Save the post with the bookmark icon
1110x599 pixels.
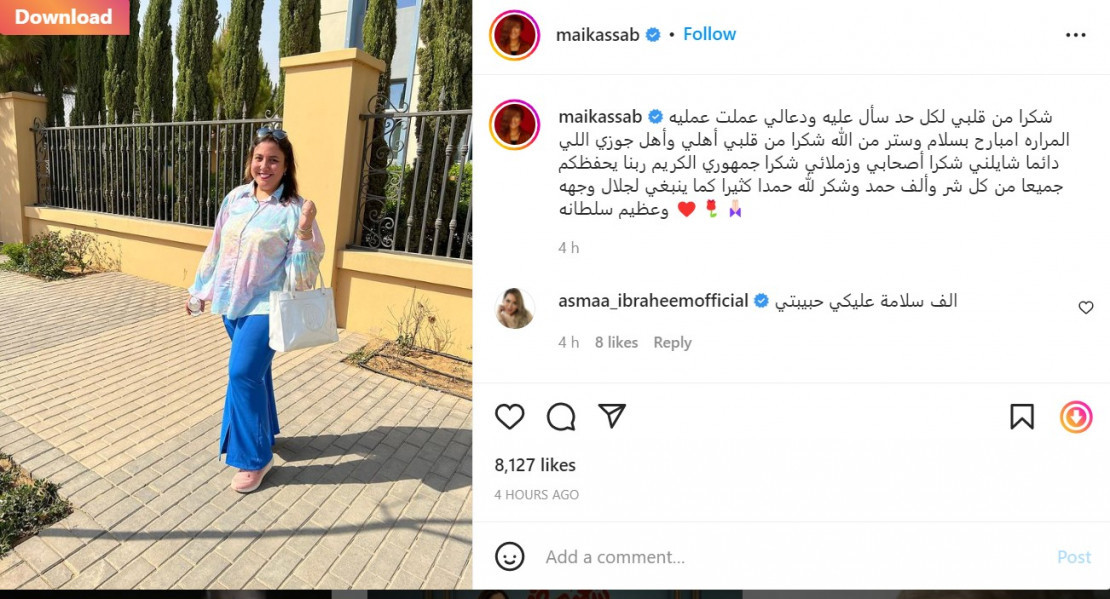pos(1022,416)
